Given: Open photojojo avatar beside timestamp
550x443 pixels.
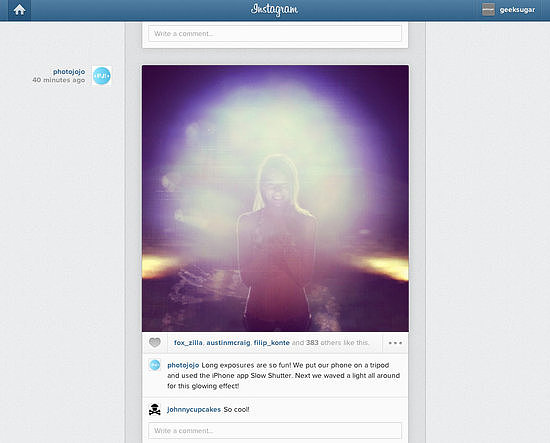Looking at the screenshot, I should point(102,76).
